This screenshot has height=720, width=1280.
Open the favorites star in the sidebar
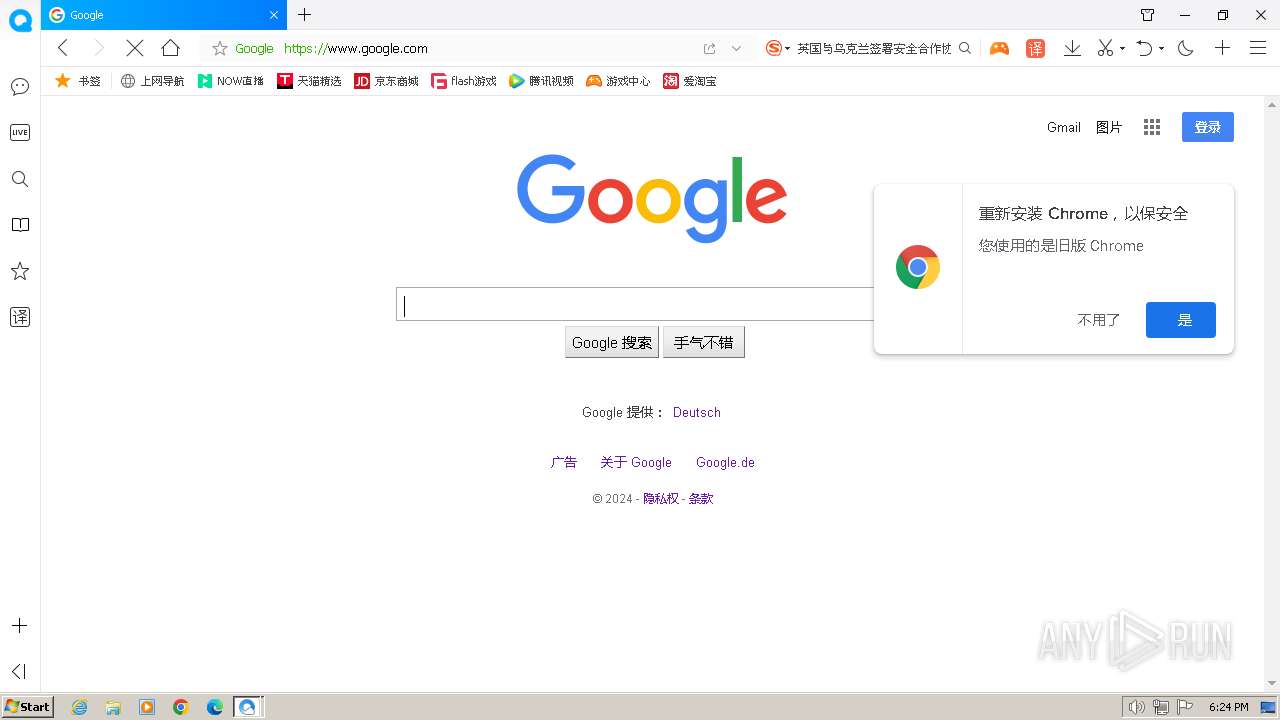(x=20, y=271)
